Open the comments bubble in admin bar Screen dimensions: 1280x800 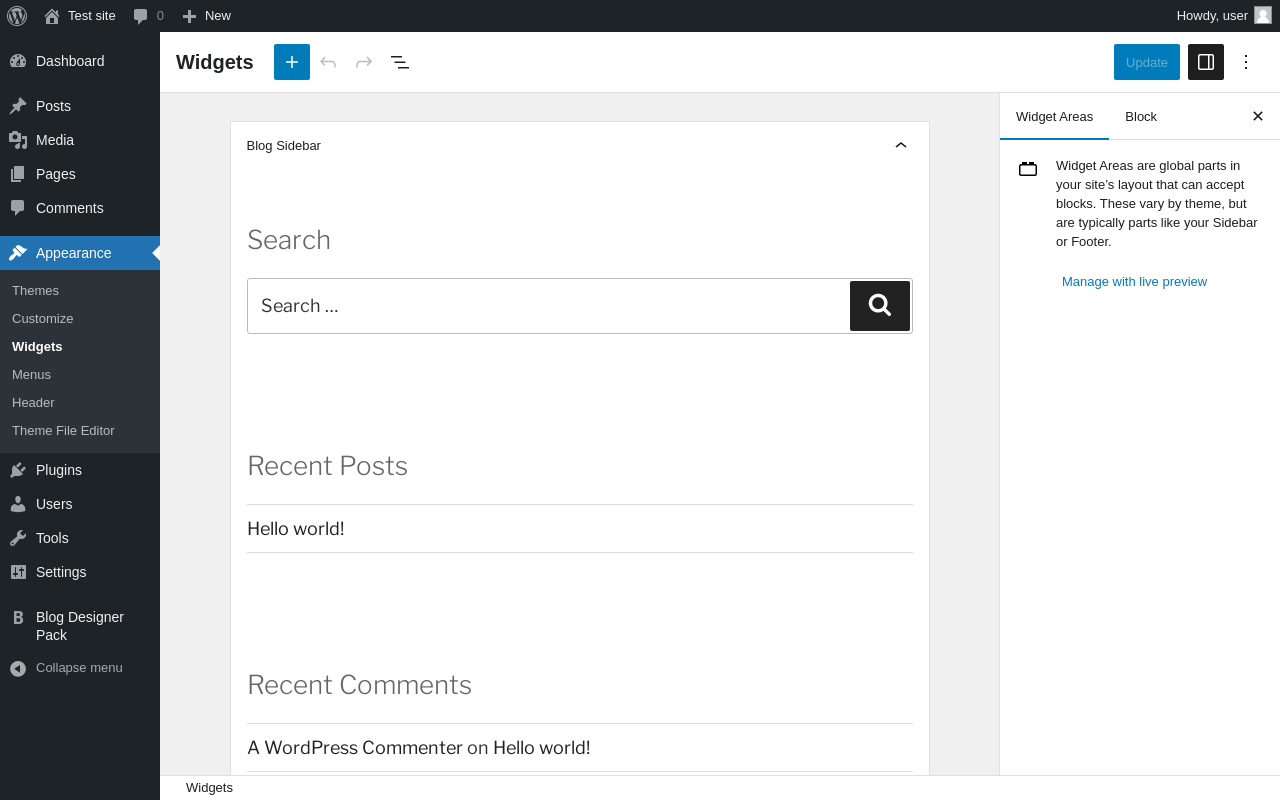tap(148, 16)
